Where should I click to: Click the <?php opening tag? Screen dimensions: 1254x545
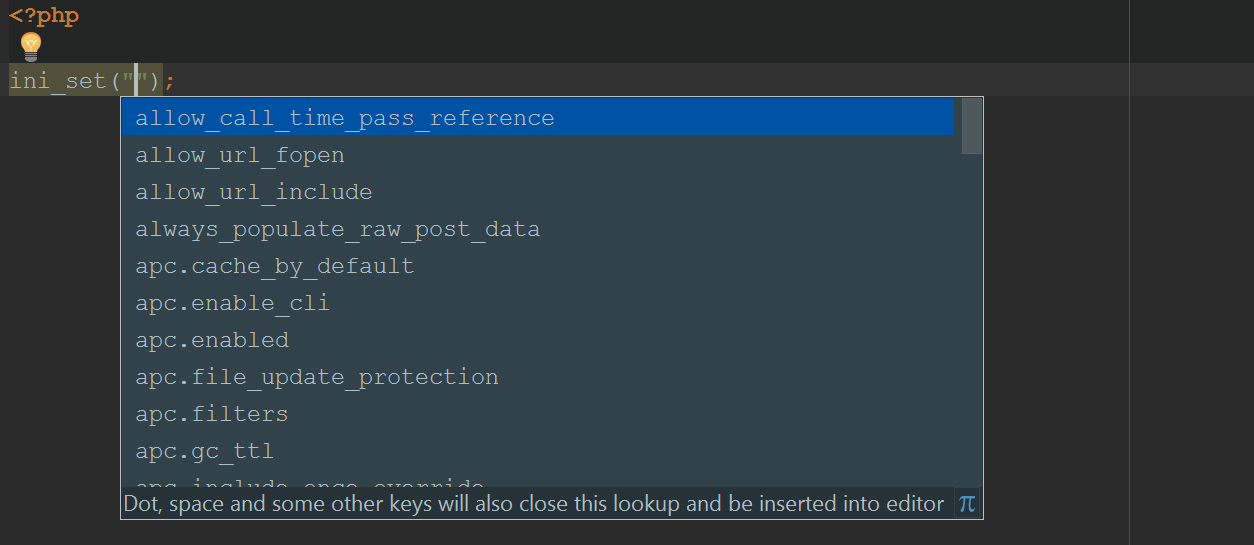tap(44, 16)
